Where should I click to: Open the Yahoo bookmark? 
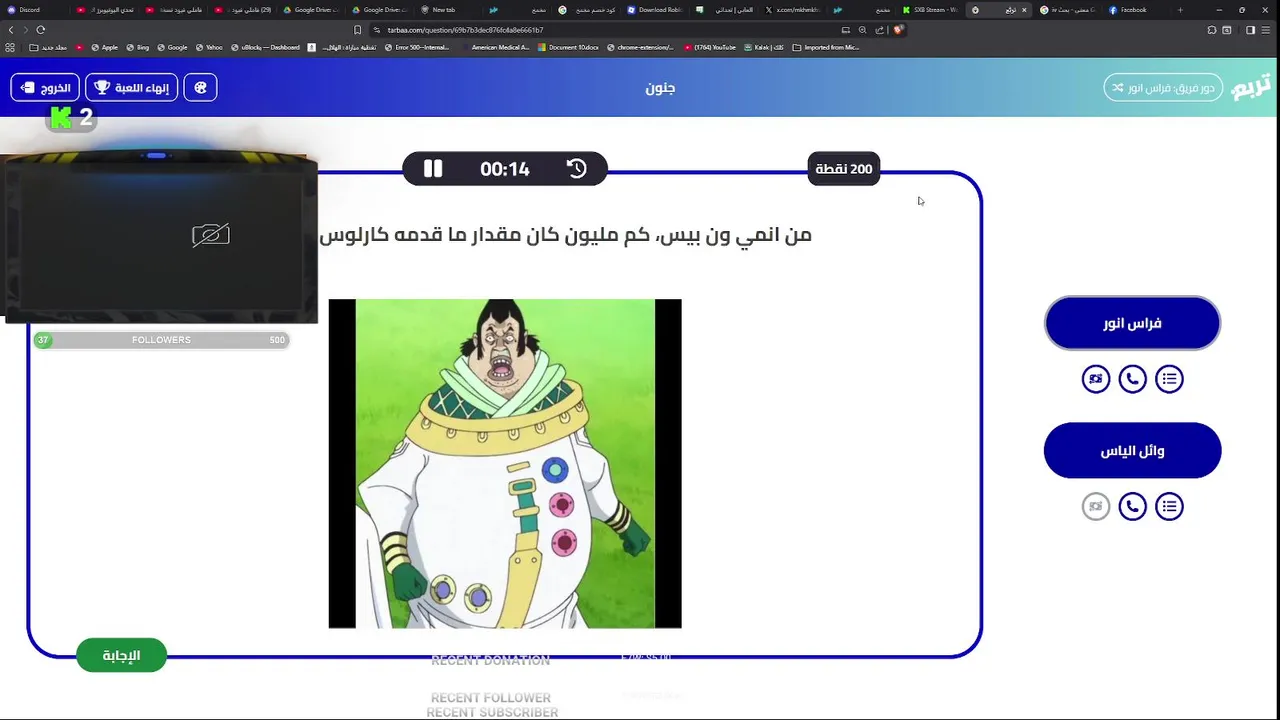click(209, 47)
